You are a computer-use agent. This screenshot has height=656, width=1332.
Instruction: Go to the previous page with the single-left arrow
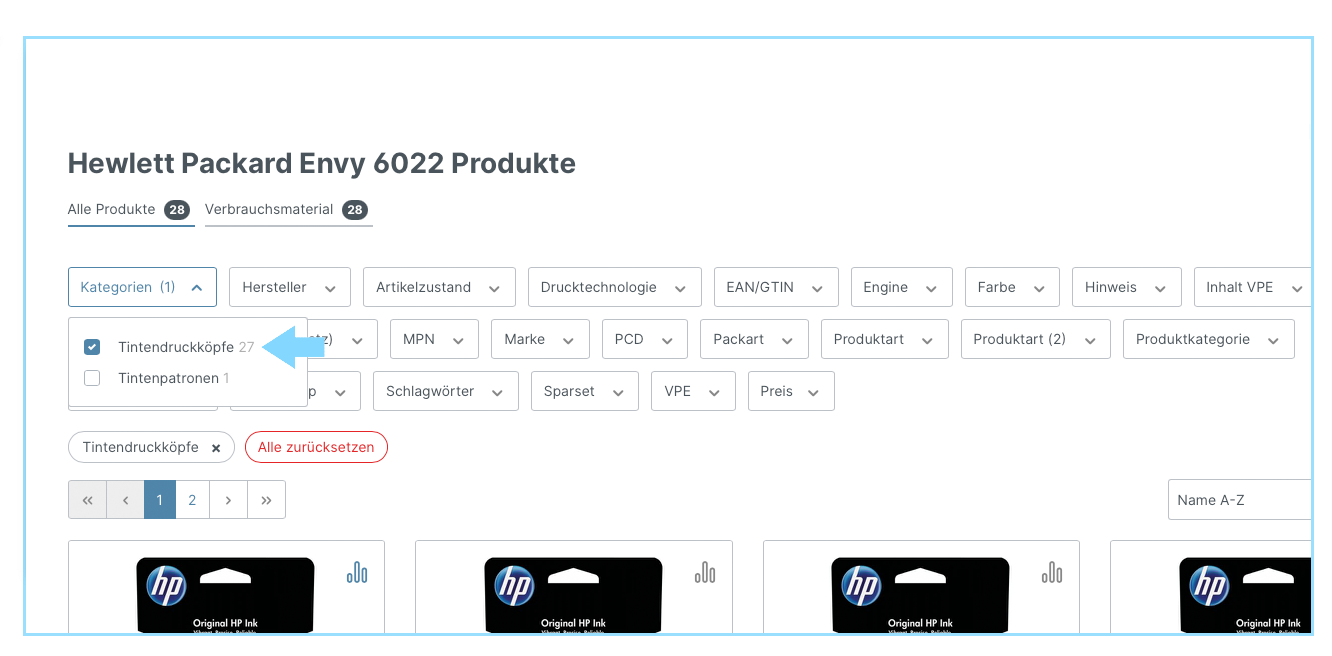click(125, 500)
